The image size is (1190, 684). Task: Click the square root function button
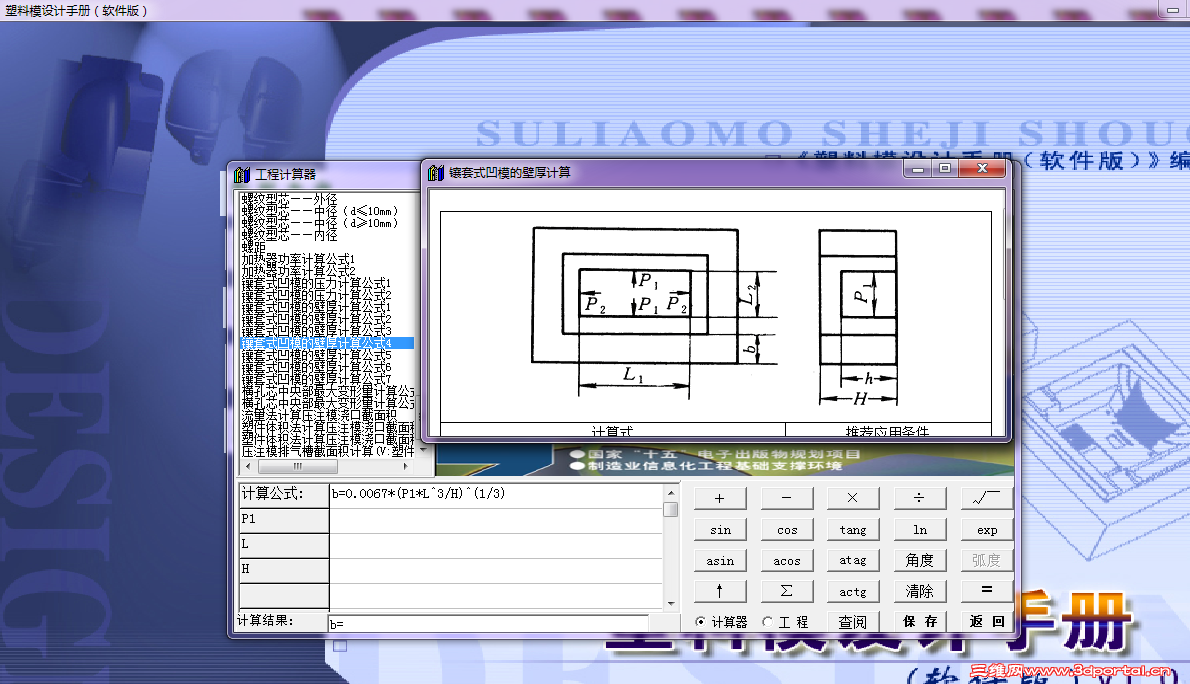coord(985,497)
